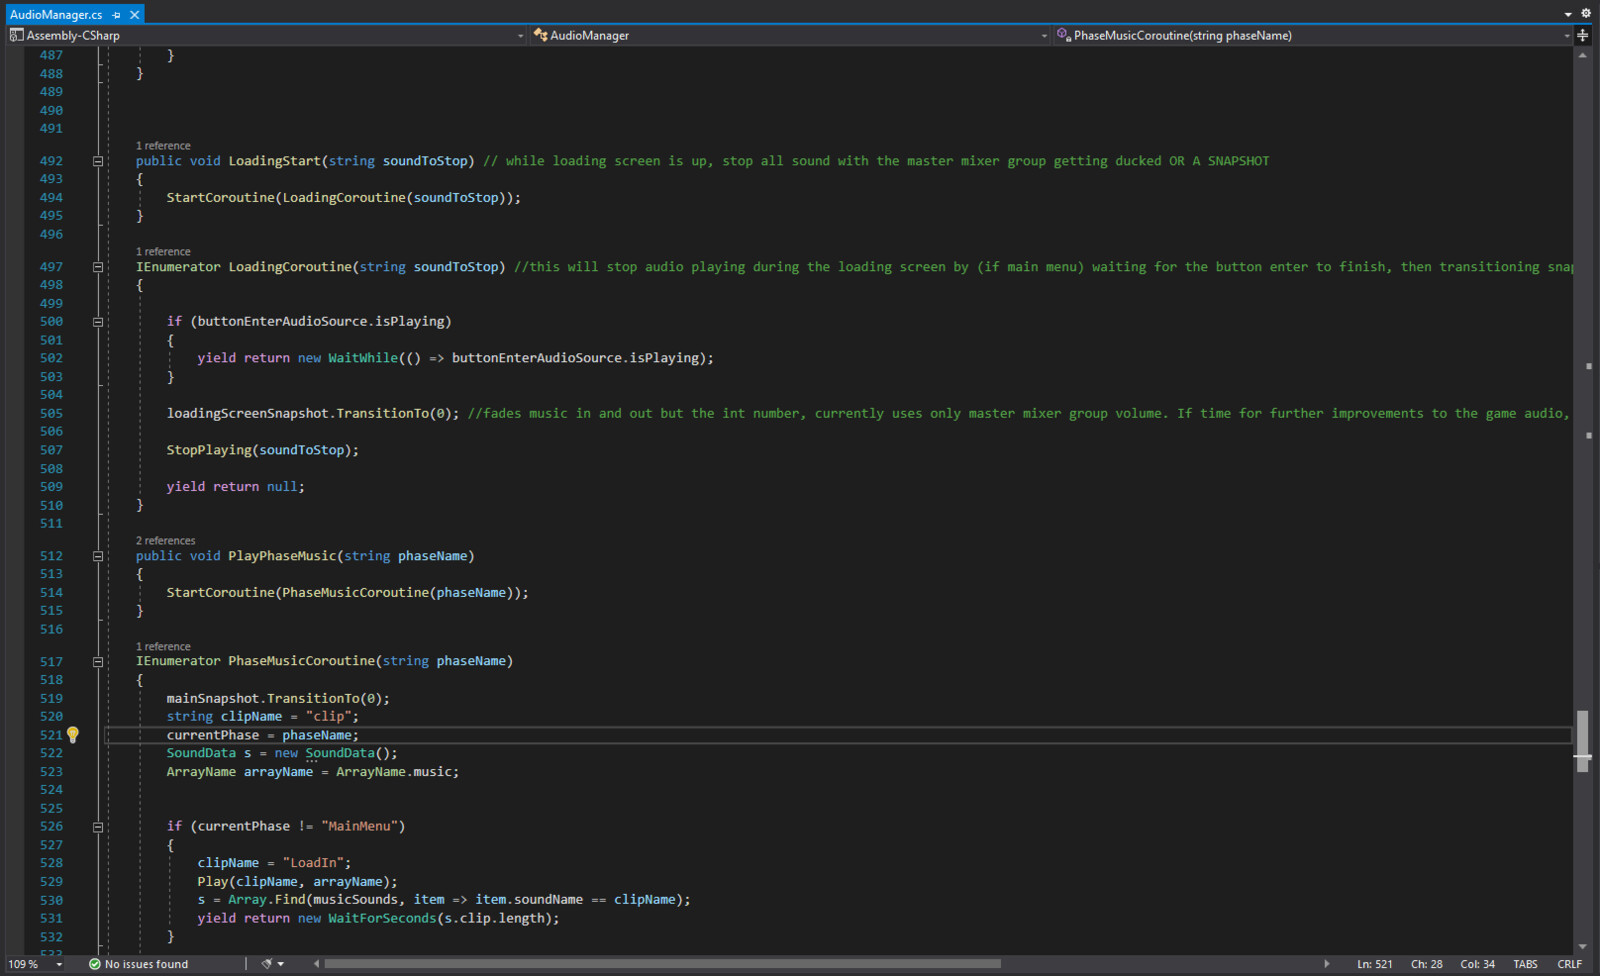The width and height of the screenshot is (1600, 976).
Task: Show '1 reference' above PhaseMusicCoroutine
Action: pyautogui.click(x=163, y=647)
